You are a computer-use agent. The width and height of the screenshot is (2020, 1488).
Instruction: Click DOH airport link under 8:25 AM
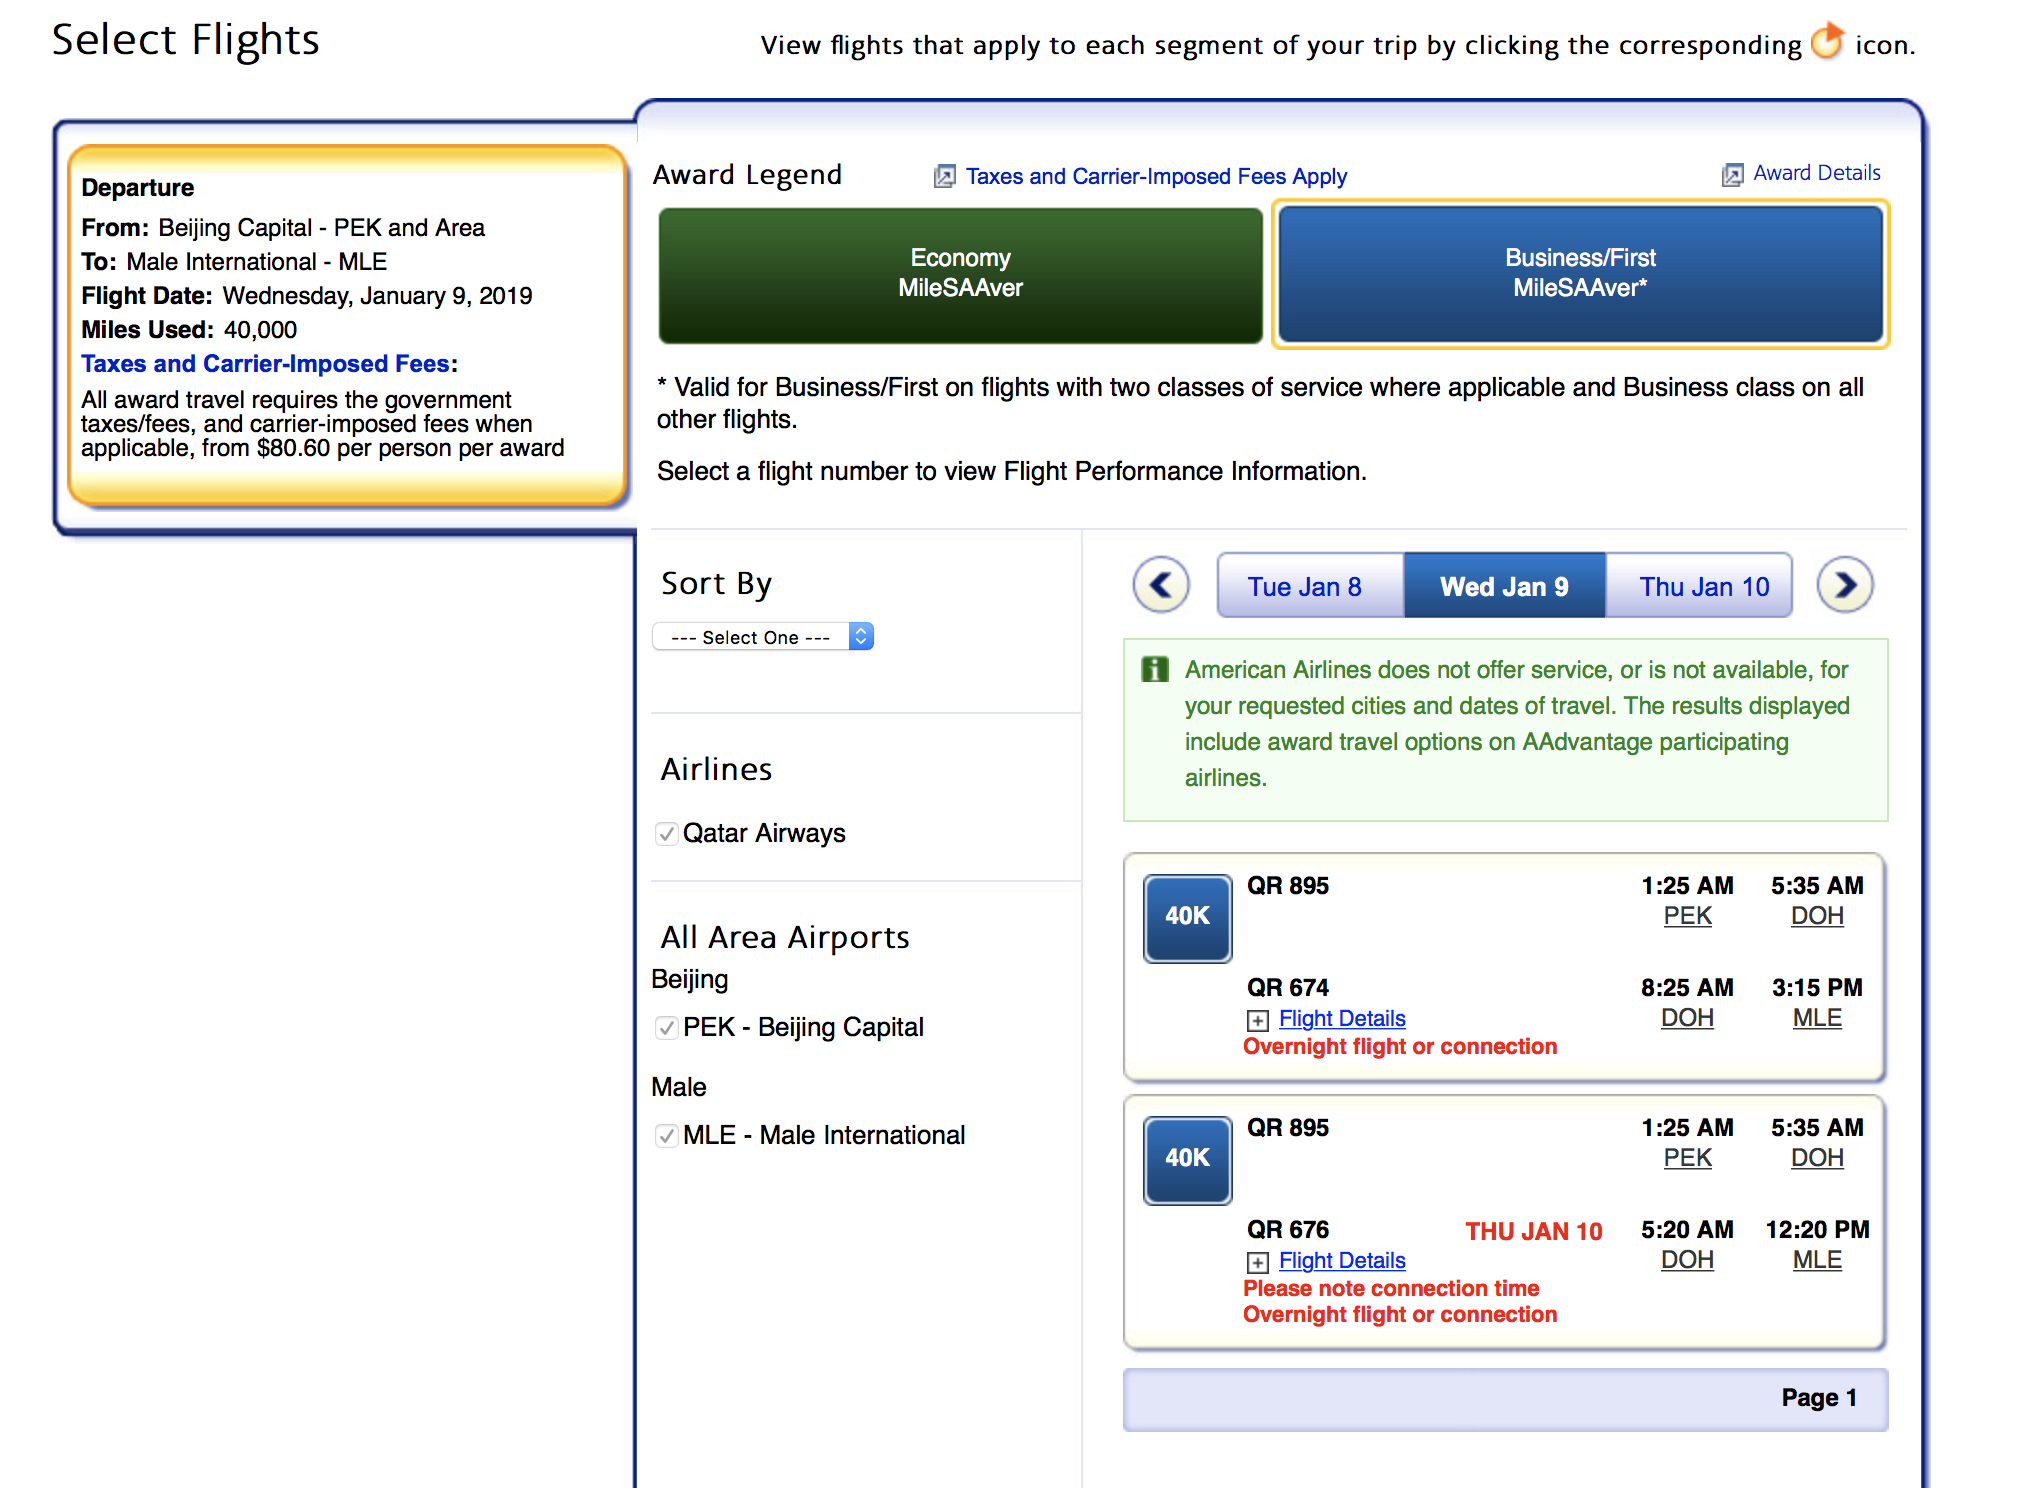click(1687, 1018)
